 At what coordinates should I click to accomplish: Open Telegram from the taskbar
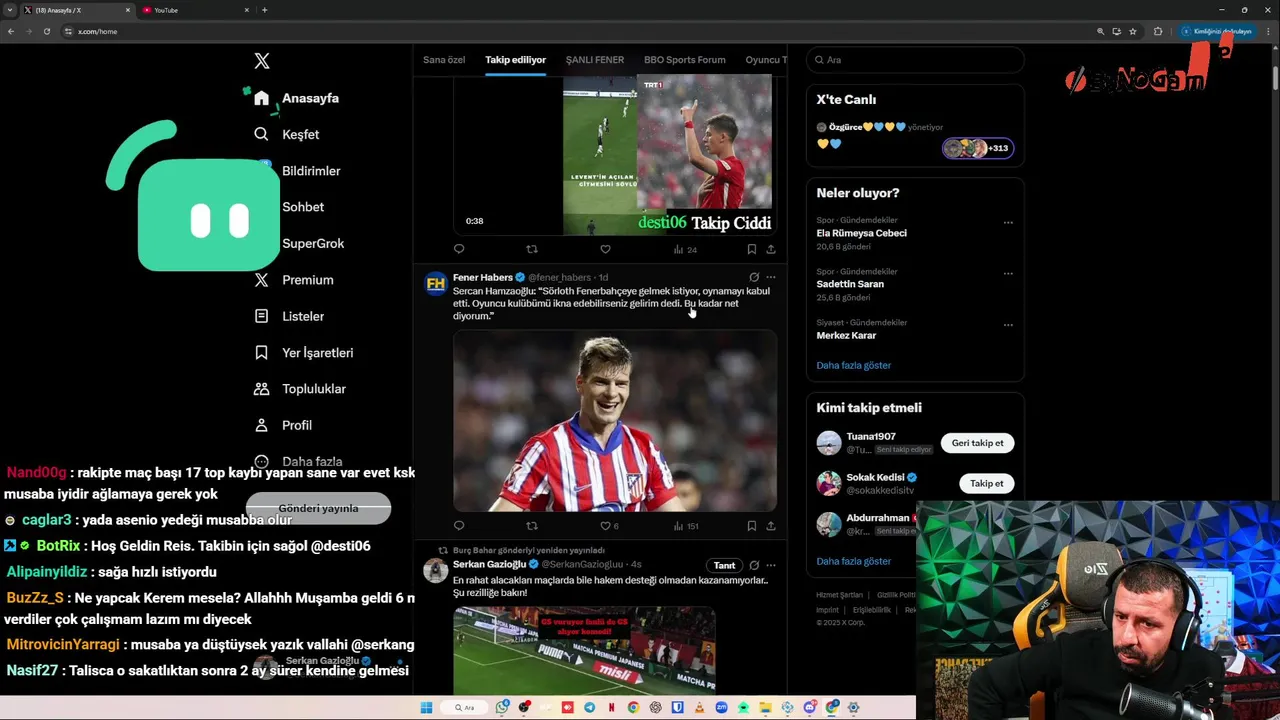coord(589,708)
